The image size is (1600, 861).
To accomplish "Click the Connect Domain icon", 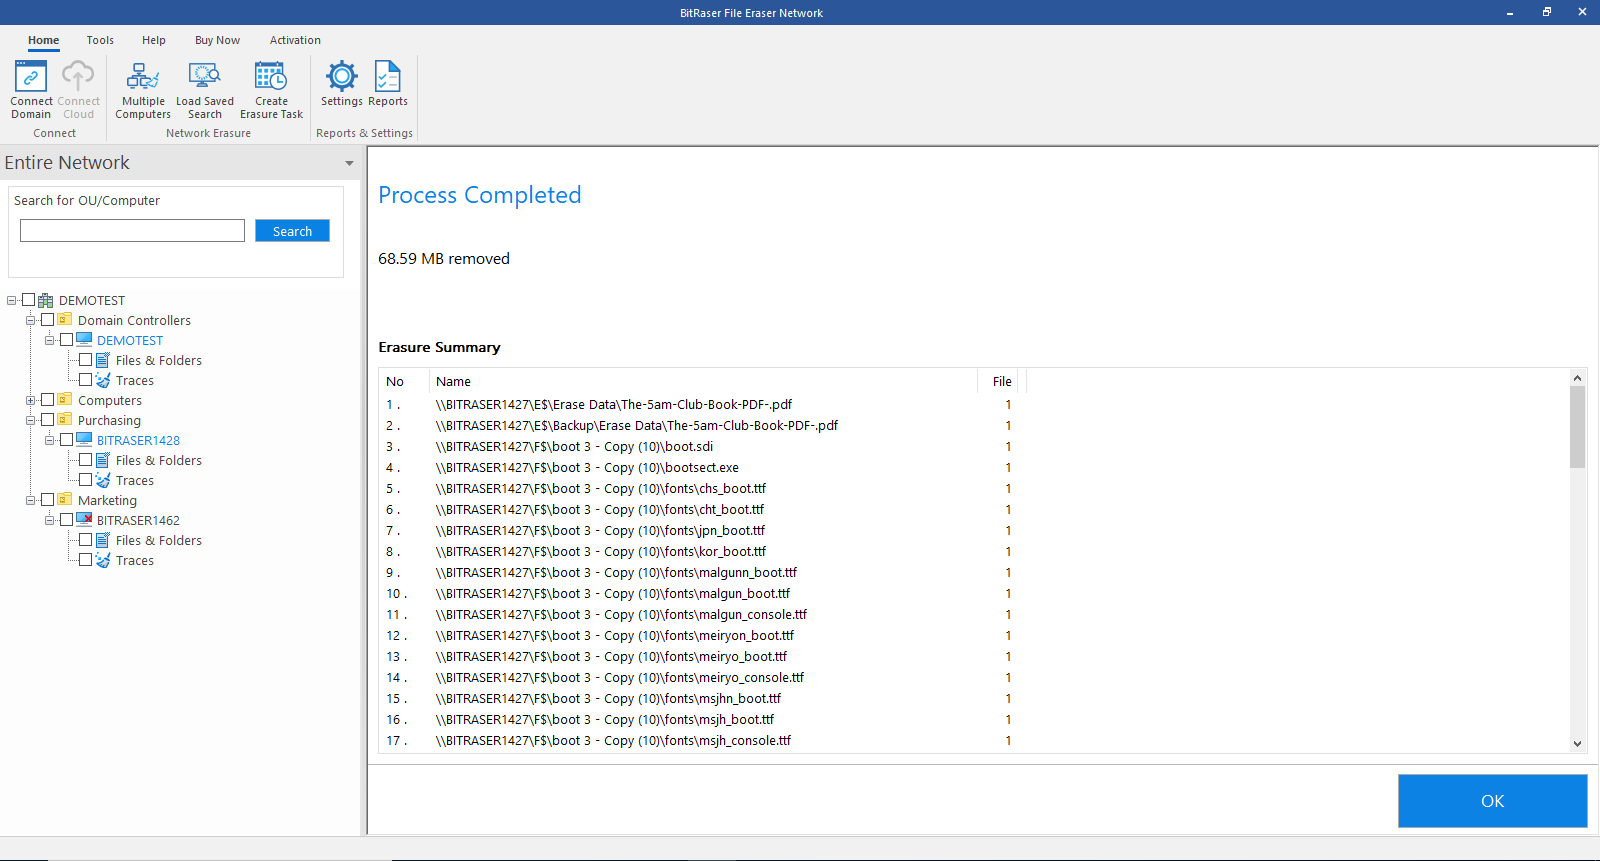I will pyautogui.click(x=31, y=77).
